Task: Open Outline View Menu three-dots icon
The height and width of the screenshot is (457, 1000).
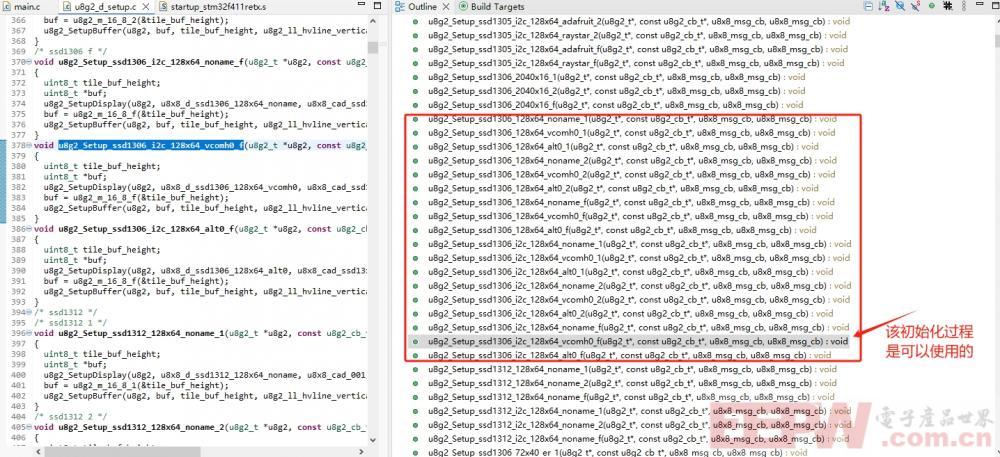Action: [x=964, y=6]
